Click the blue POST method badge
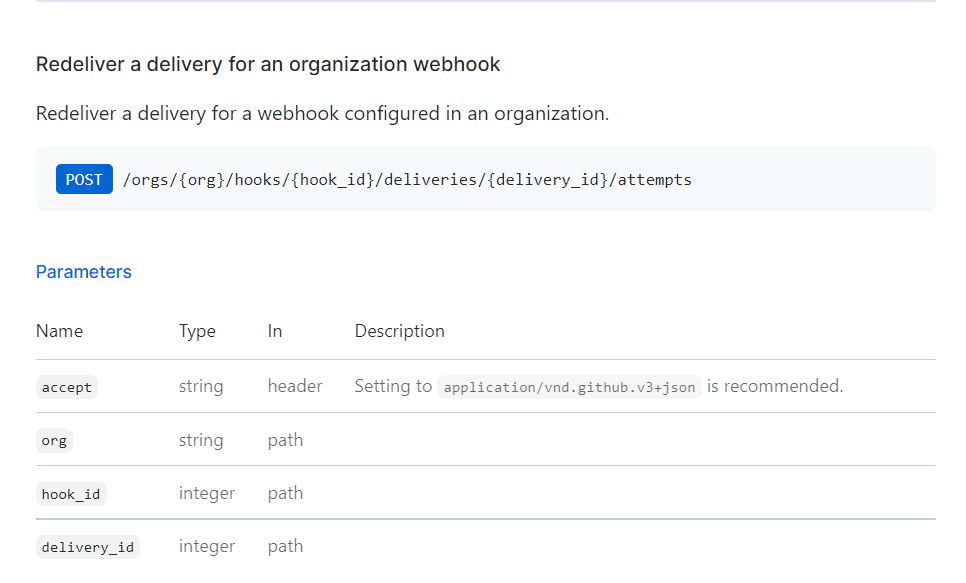This screenshot has width=966, height=583. [84, 180]
